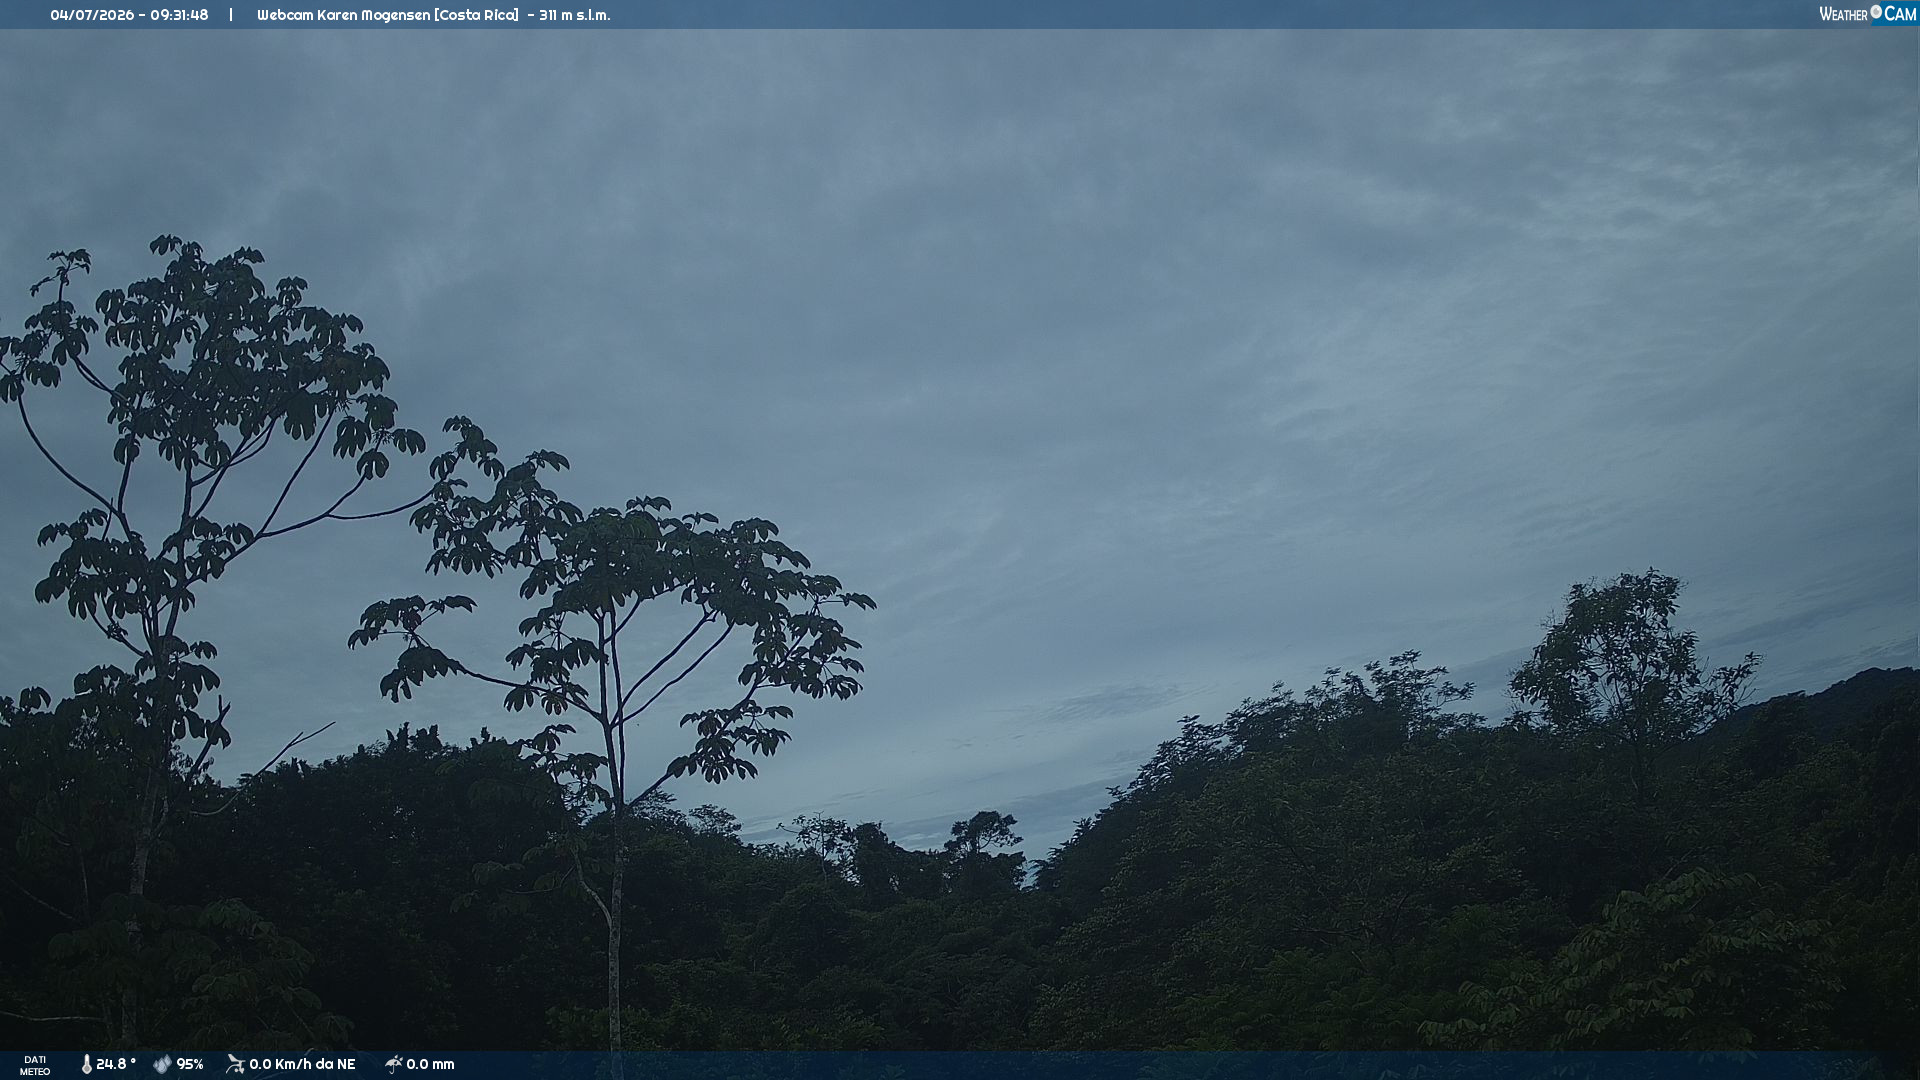
Task: Click the 0.0 Km/h da NE wind reading
Action: (x=302, y=1065)
